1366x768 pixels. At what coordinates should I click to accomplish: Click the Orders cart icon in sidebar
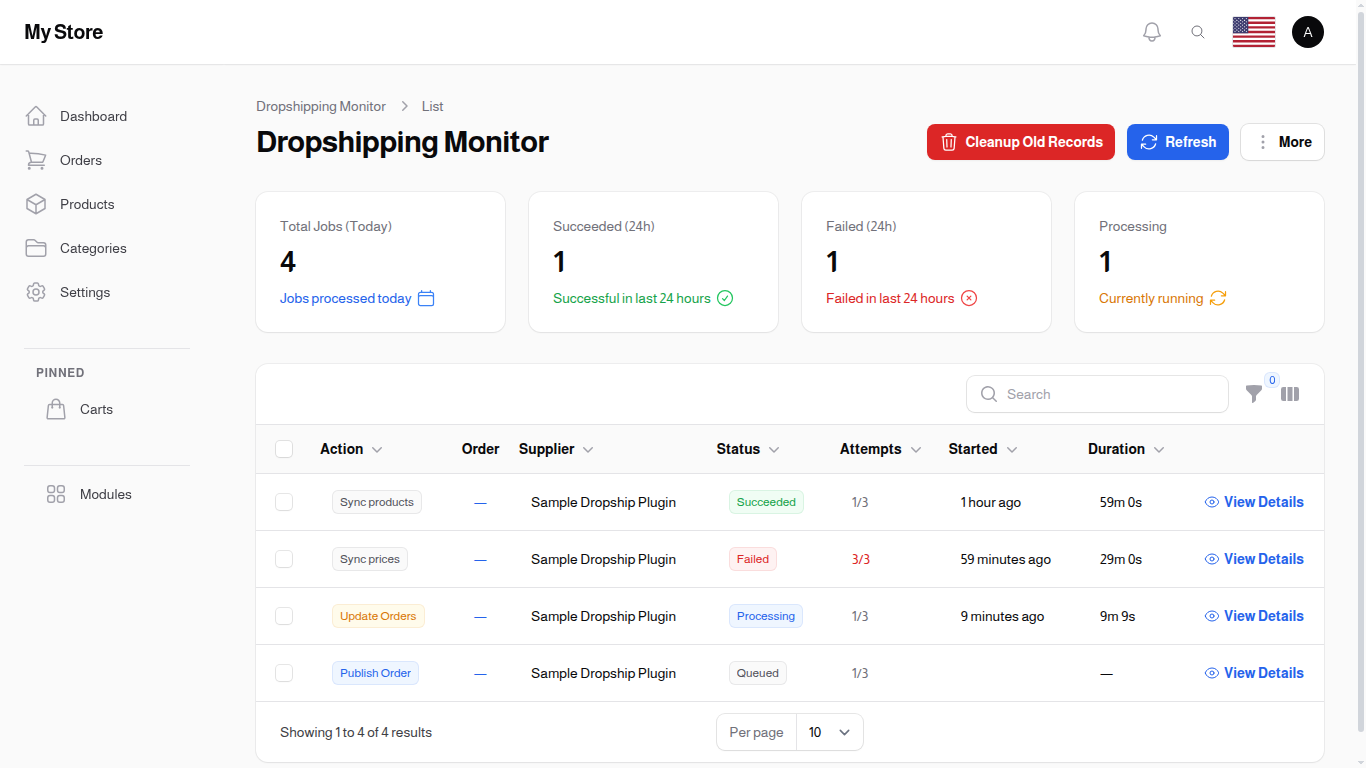coord(36,160)
